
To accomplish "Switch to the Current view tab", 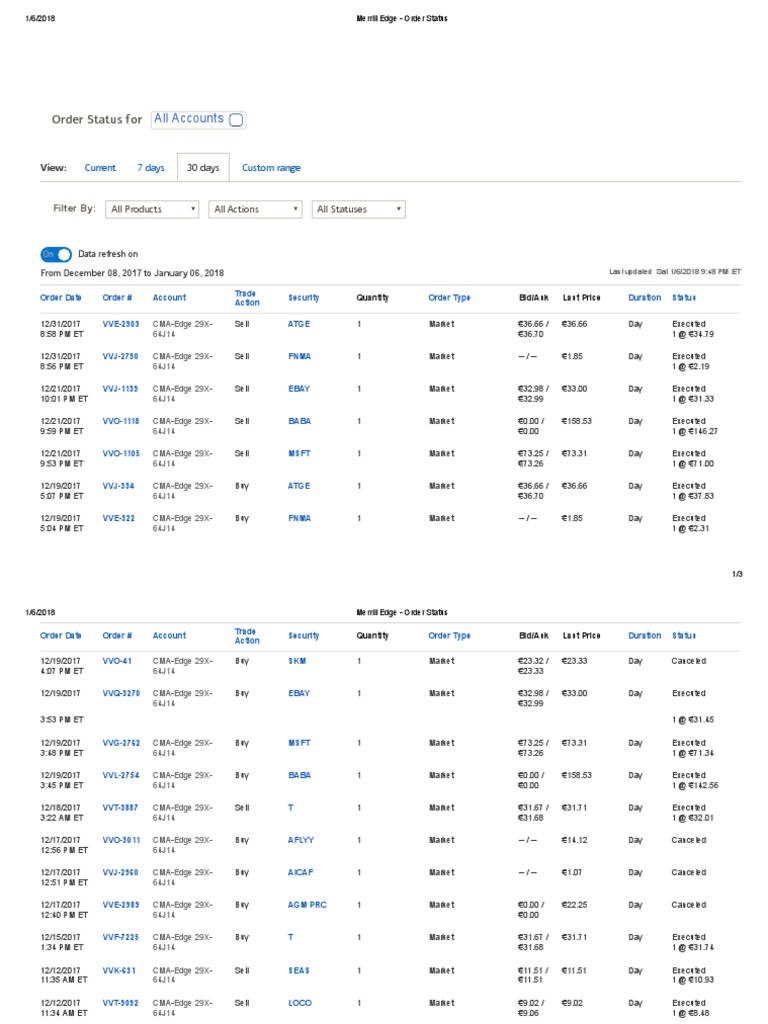I will [x=100, y=168].
